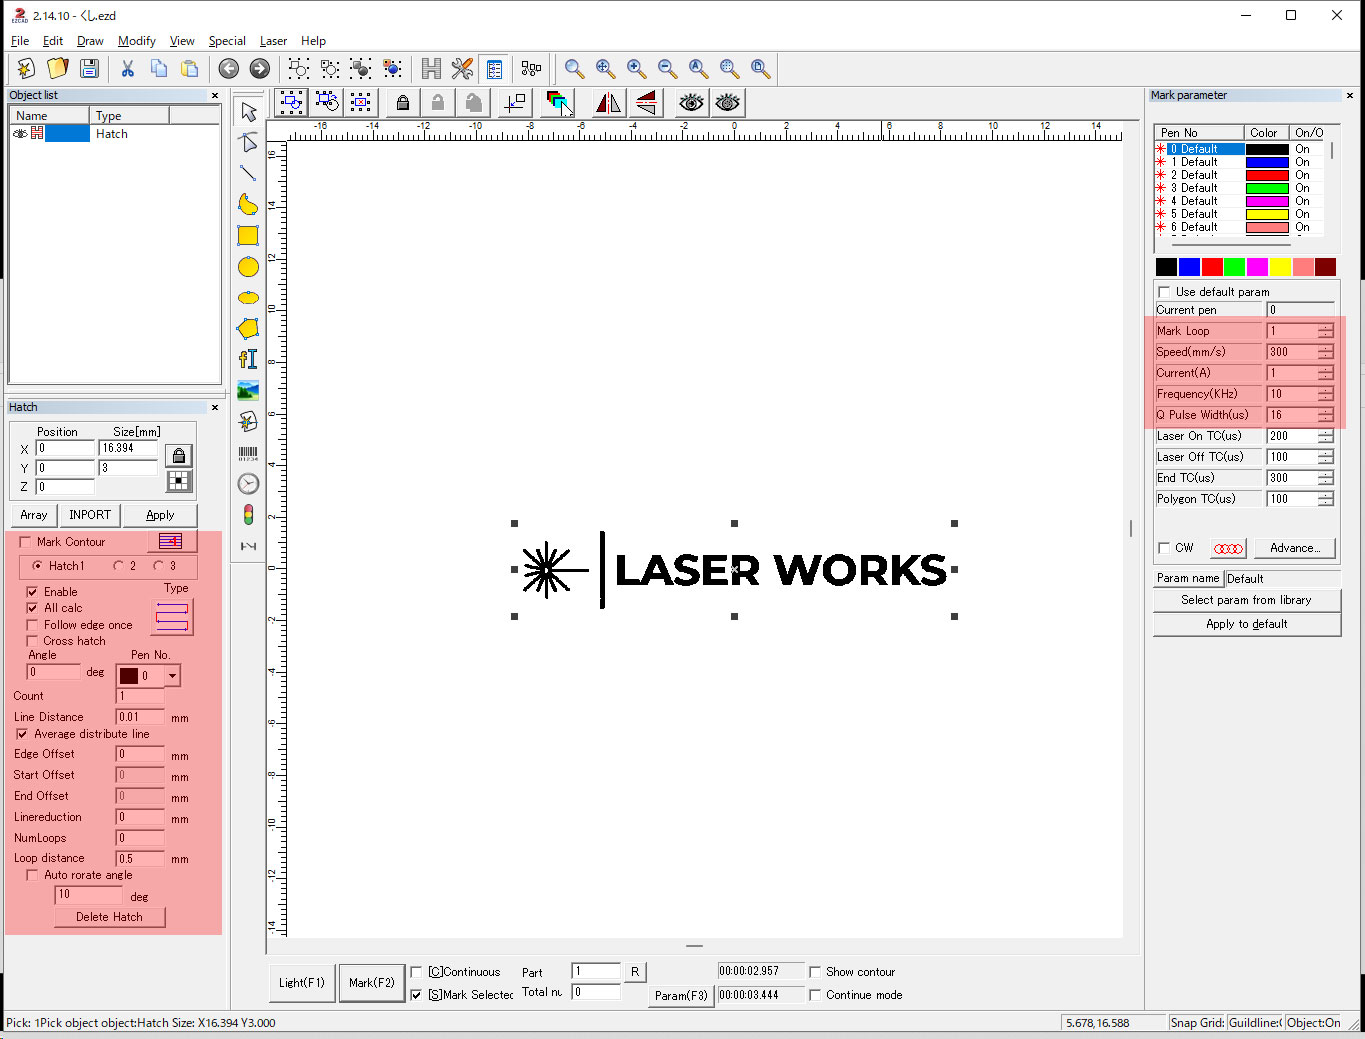Image resolution: width=1365 pixels, height=1039 pixels.
Task: Open the Modify menu
Action: point(136,41)
